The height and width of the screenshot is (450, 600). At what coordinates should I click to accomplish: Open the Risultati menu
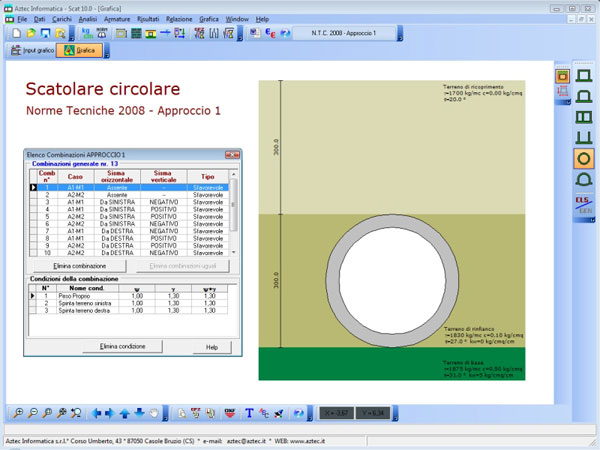(x=148, y=19)
